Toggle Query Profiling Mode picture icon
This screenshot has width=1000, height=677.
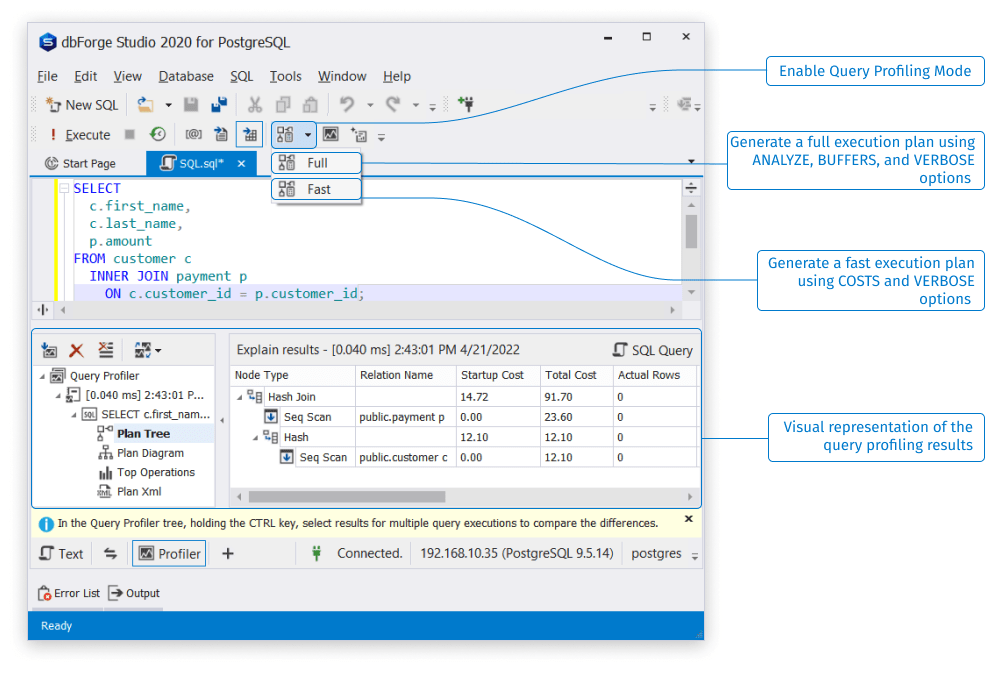click(x=330, y=135)
